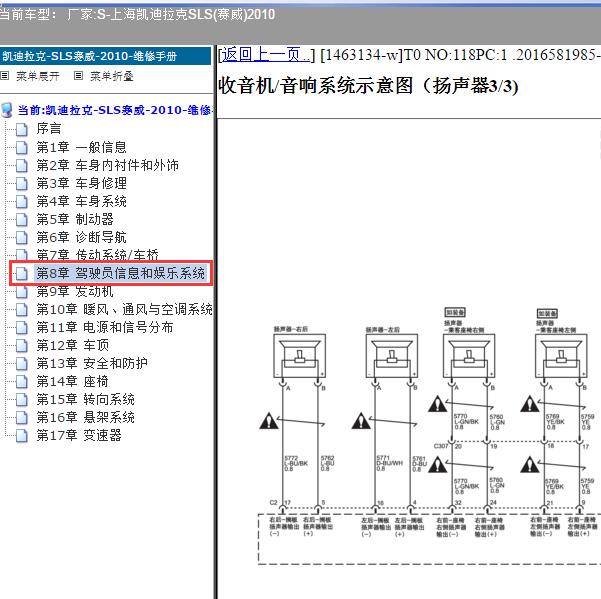
Task: Open 第10章 暖风、通风与空调系统
Action: [124, 309]
